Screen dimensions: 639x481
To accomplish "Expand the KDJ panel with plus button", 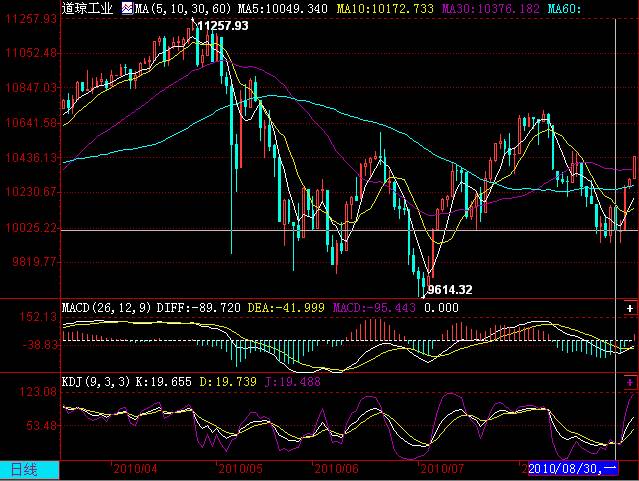I will tap(630, 382).
